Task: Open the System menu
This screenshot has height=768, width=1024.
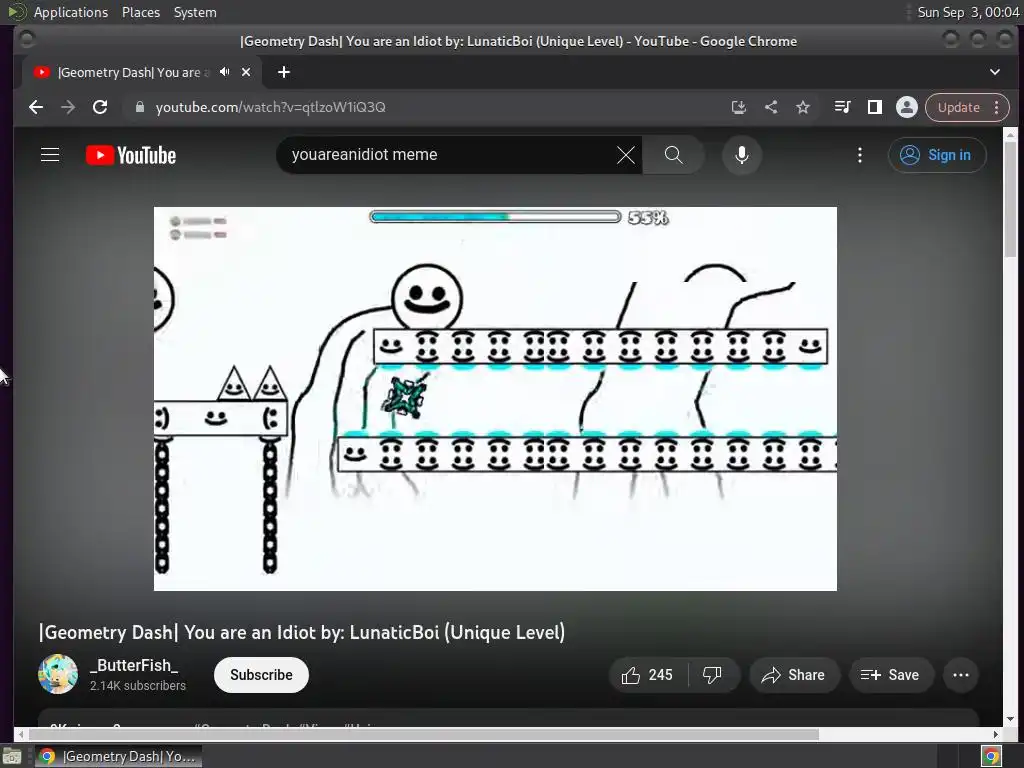Action: pos(195,12)
